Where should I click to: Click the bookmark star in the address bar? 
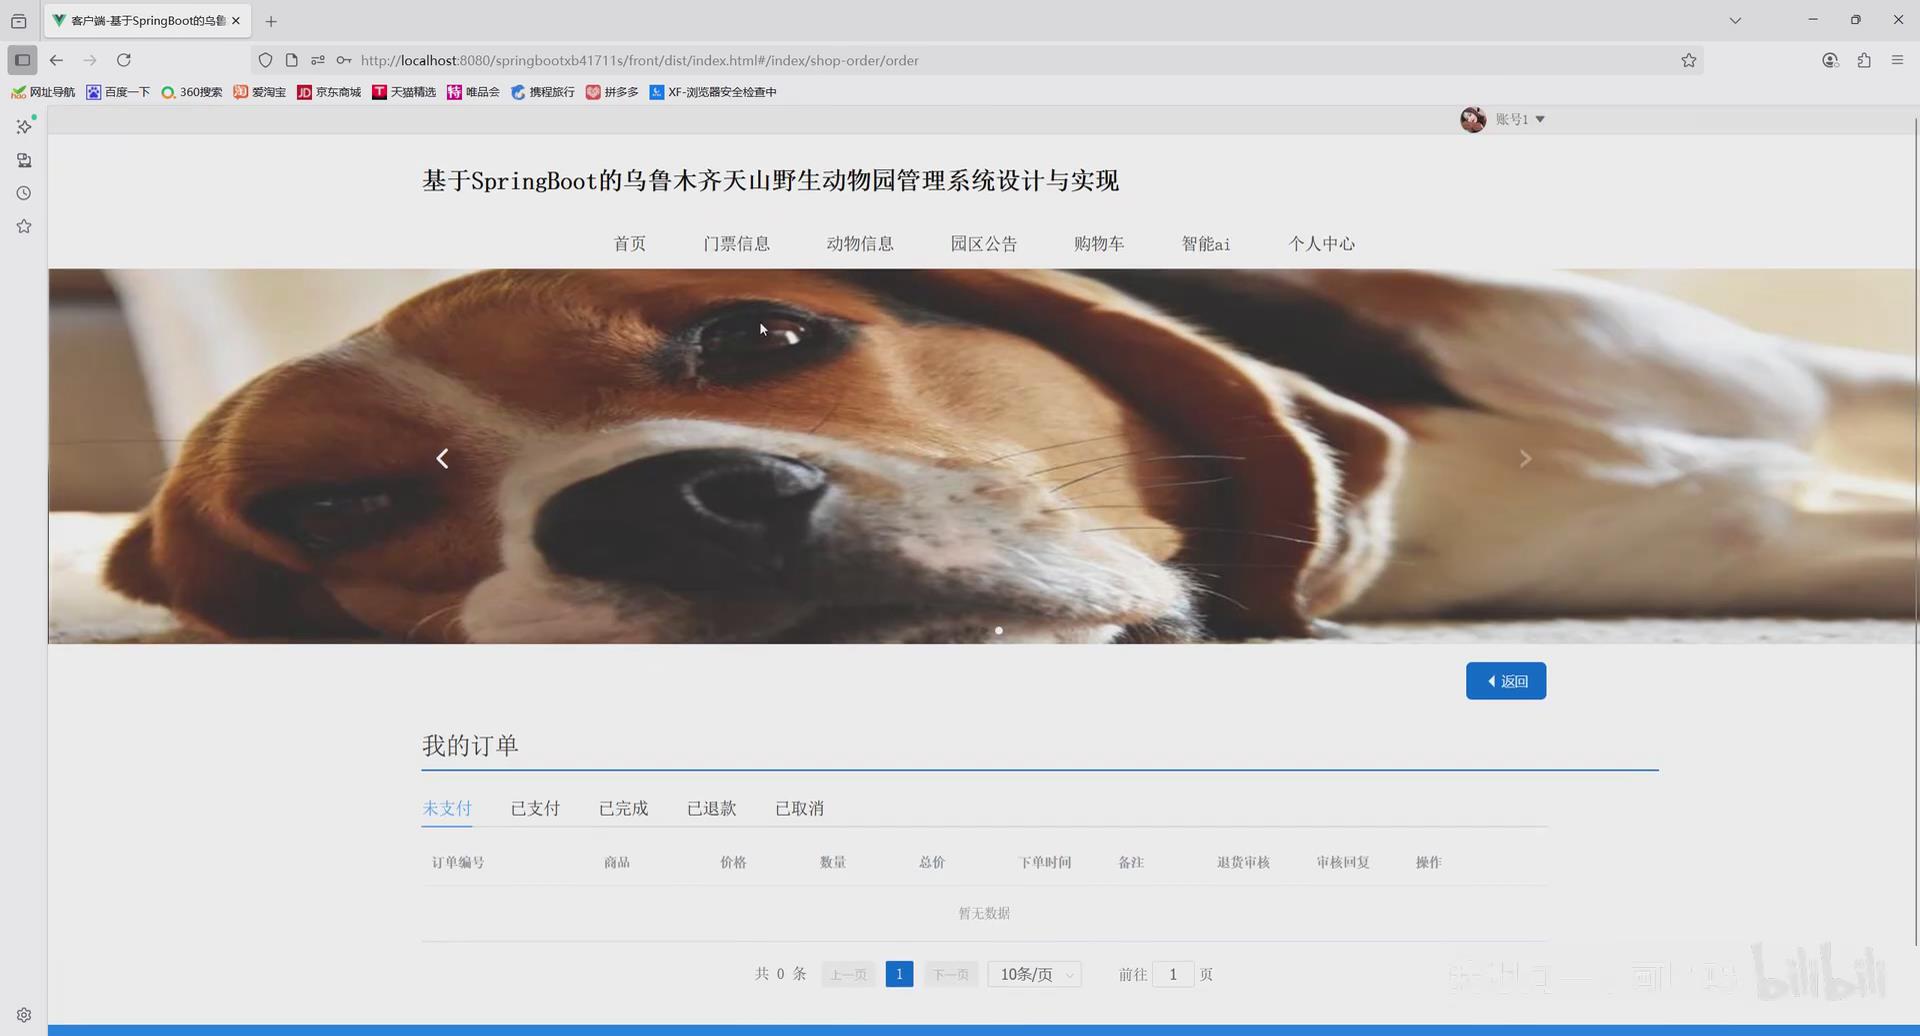[x=1689, y=60]
